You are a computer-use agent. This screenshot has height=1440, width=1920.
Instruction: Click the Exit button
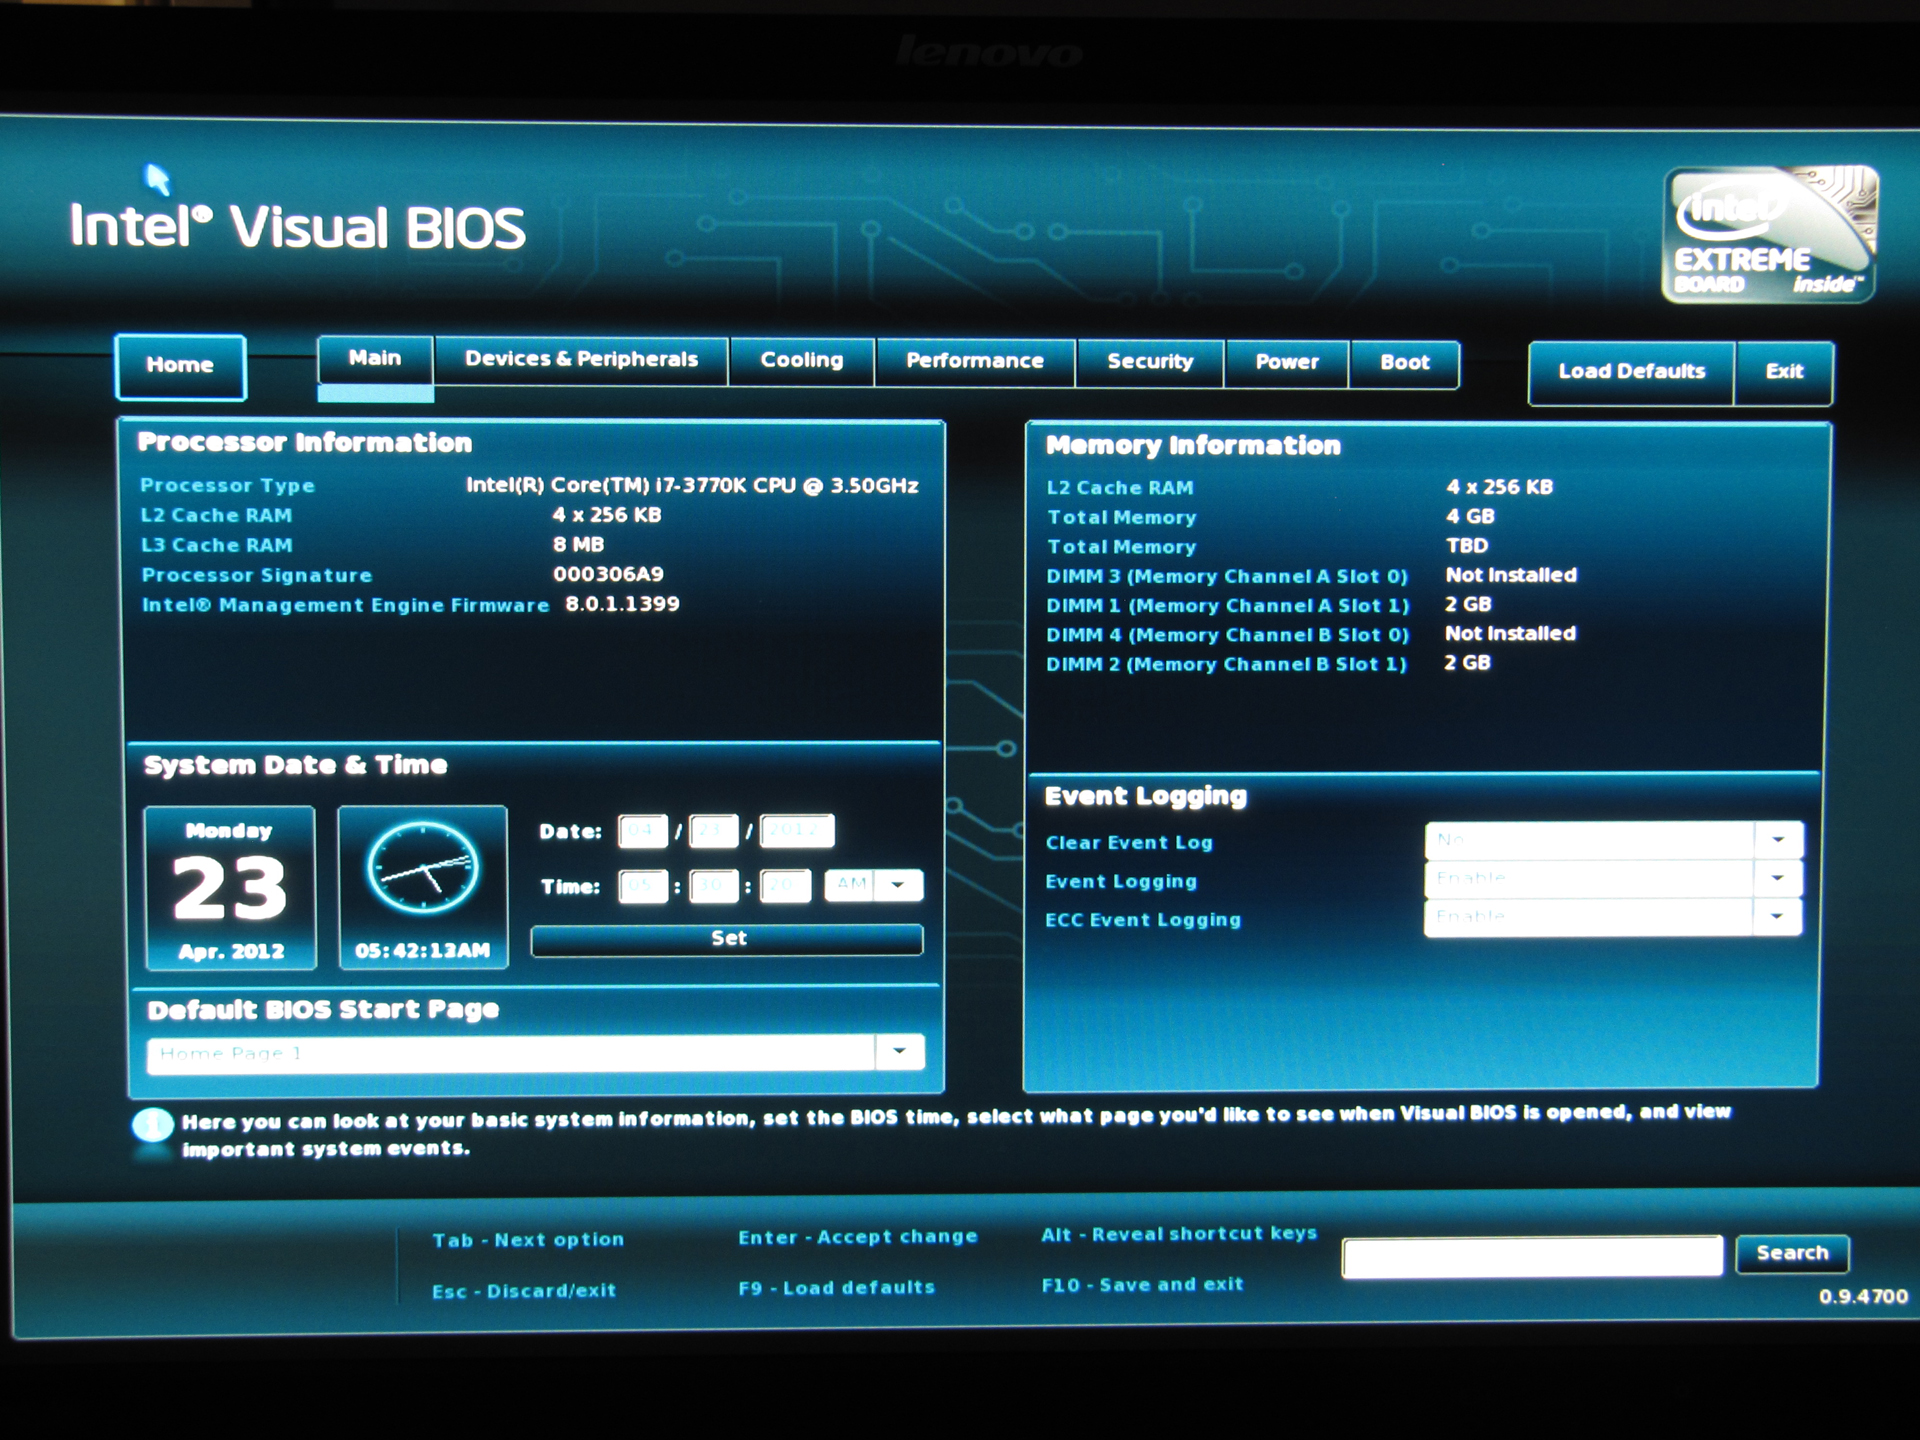[x=1784, y=372]
